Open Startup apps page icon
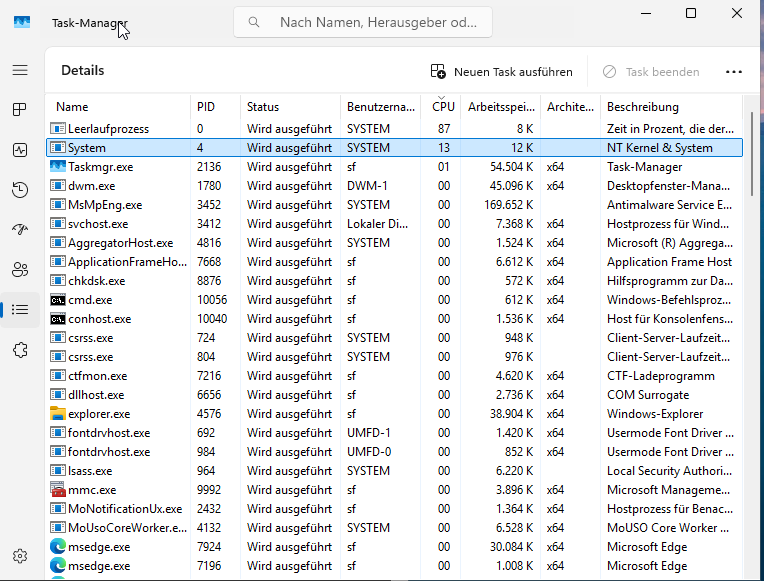The height and width of the screenshot is (581, 764). tap(20, 229)
